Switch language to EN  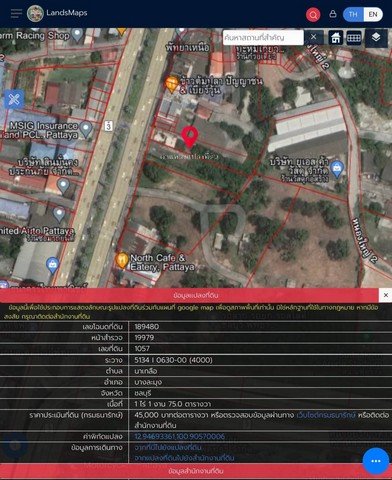(373, 14)
